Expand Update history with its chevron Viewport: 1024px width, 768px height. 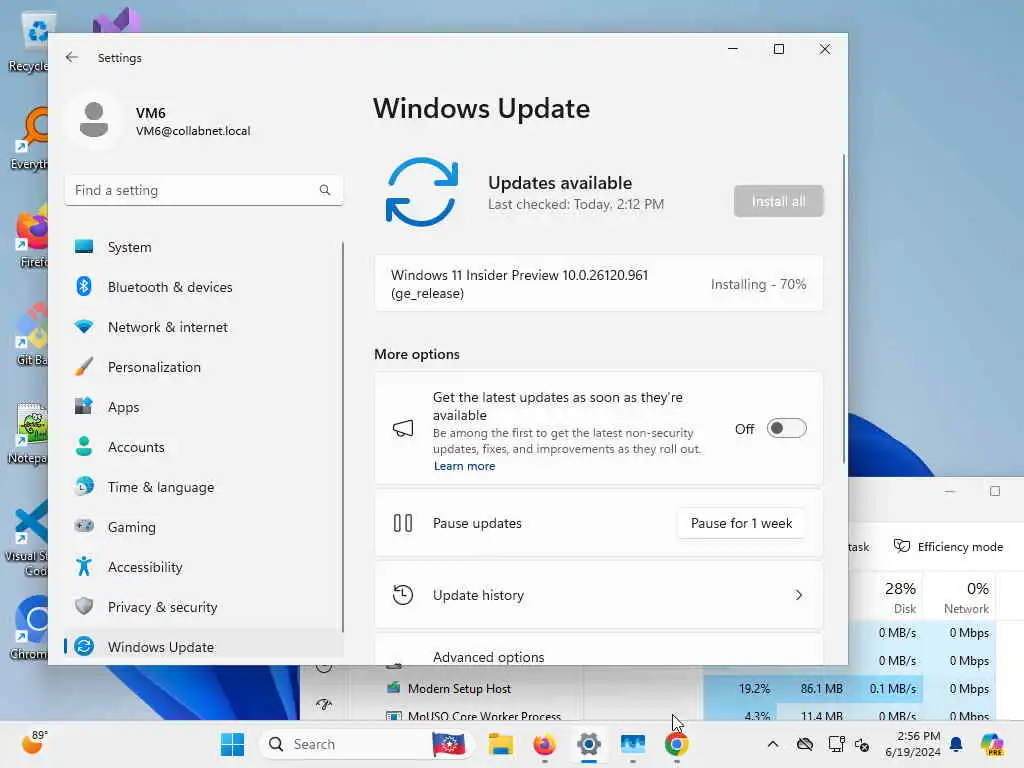[799, 595]
